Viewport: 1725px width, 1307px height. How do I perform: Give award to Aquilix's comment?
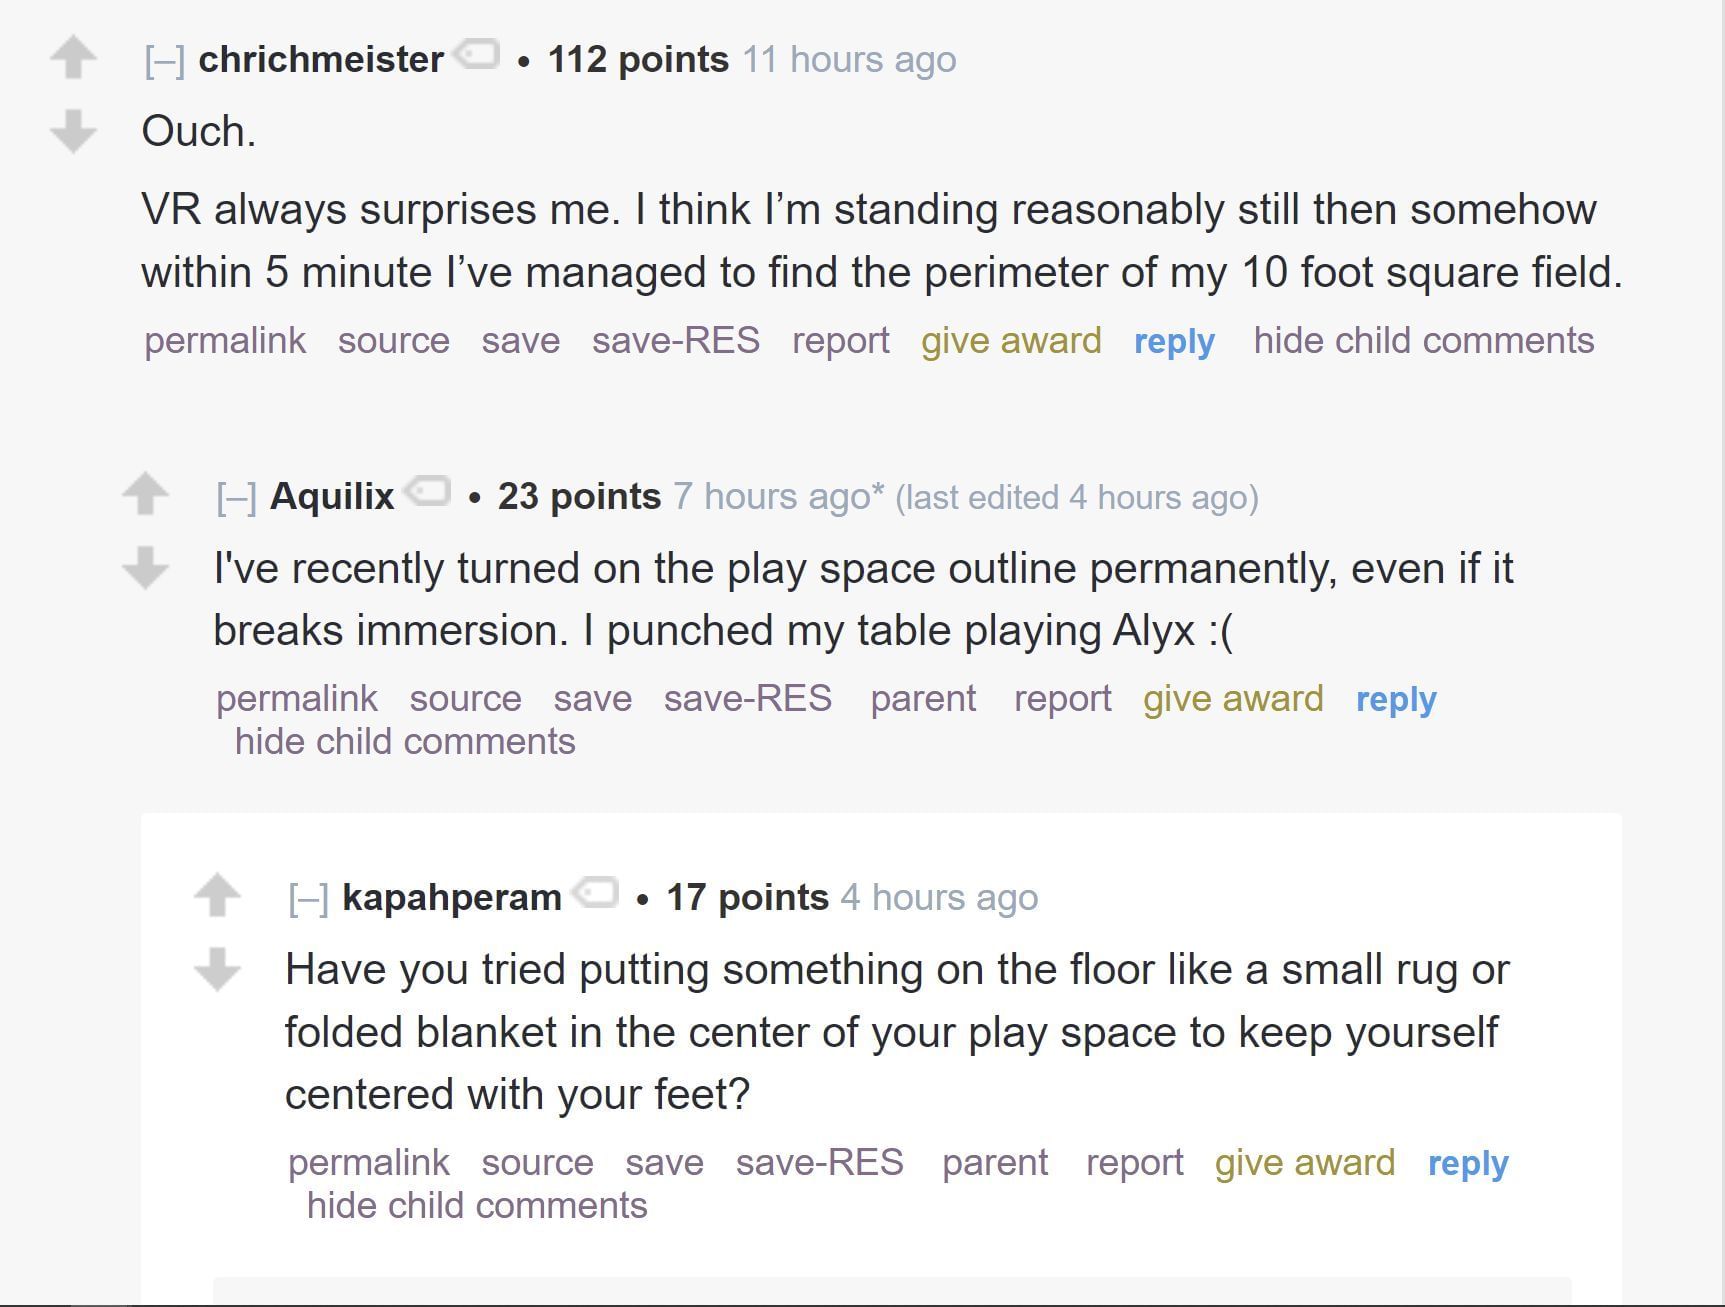tap(1233, 699)
